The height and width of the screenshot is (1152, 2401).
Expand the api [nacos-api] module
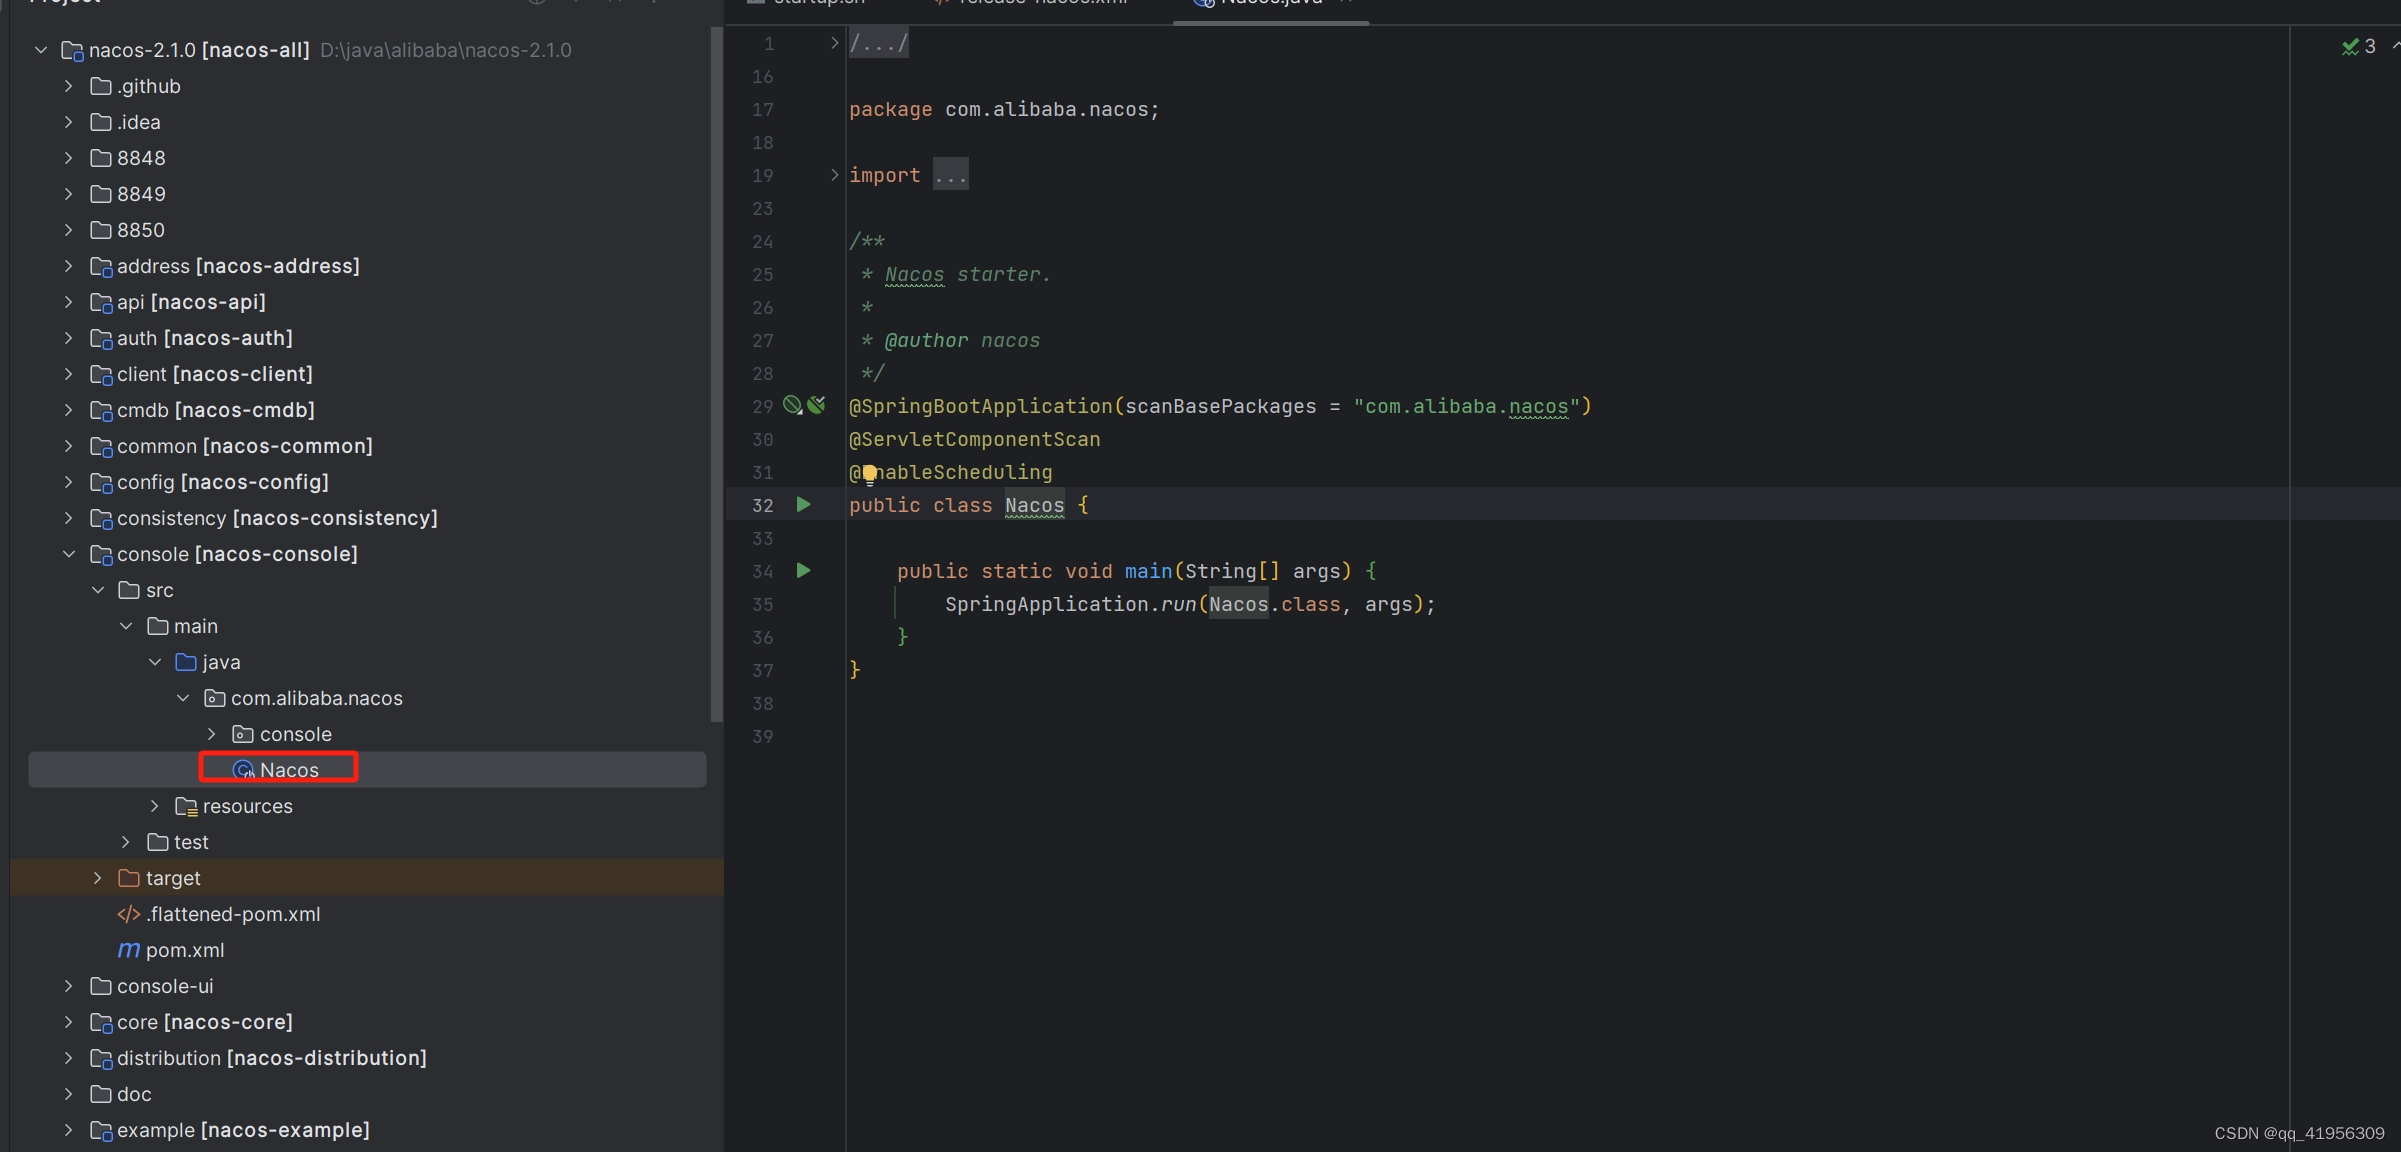click(69, 302)
